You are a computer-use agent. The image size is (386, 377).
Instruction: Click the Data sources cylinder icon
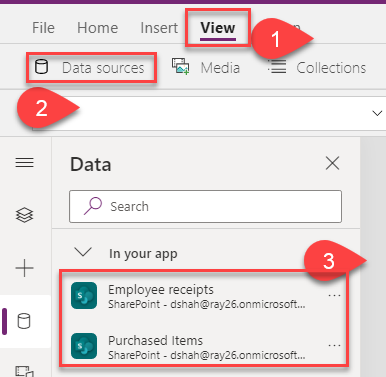point(42,67)
